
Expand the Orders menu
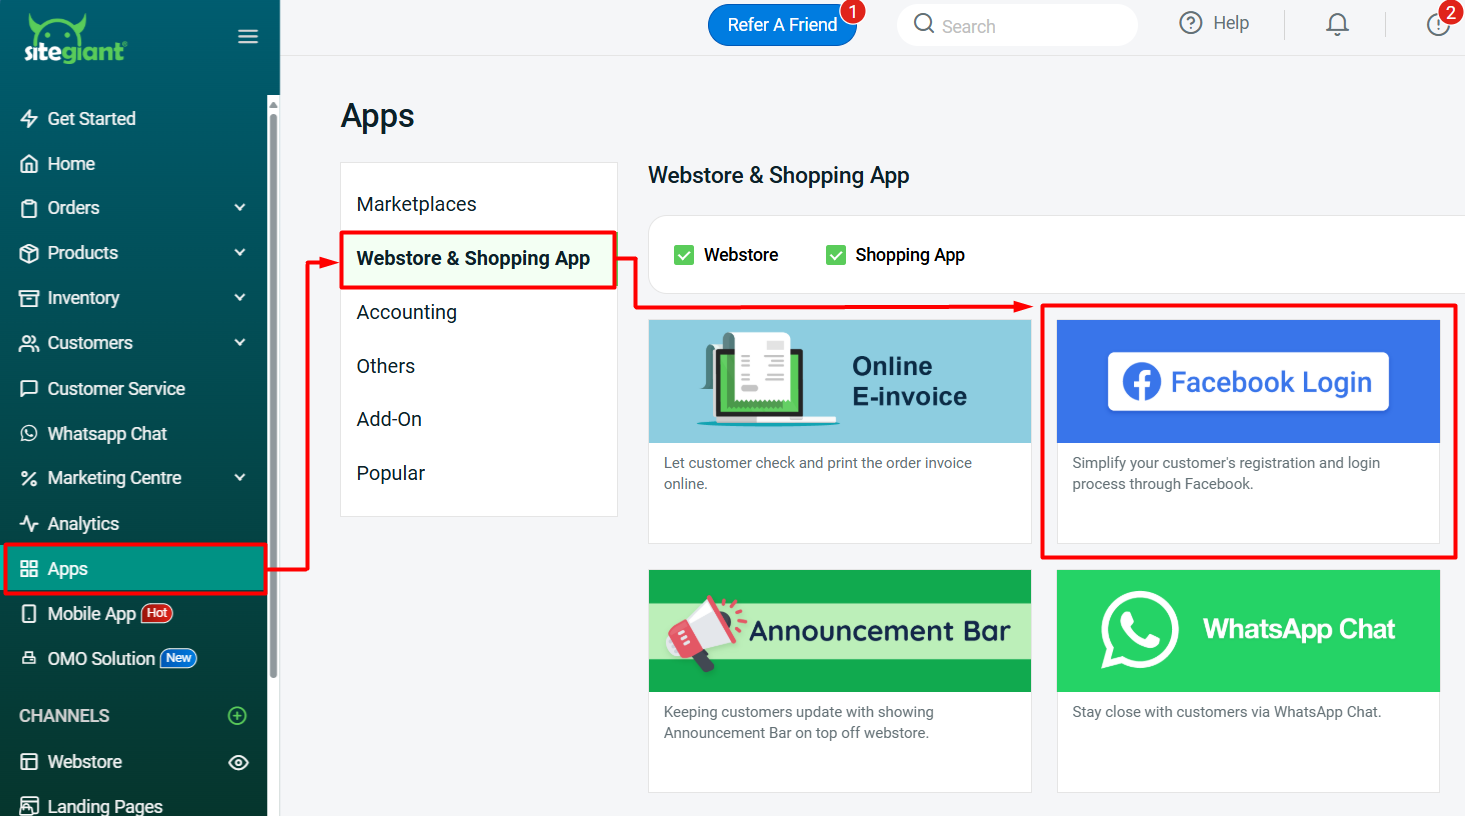(239, 208)
